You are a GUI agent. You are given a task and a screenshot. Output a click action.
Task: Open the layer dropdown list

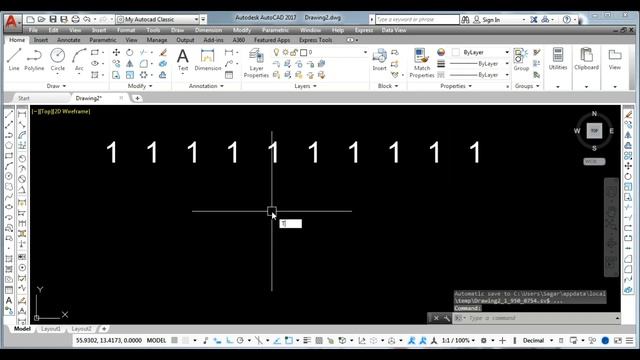coord(365,52)
